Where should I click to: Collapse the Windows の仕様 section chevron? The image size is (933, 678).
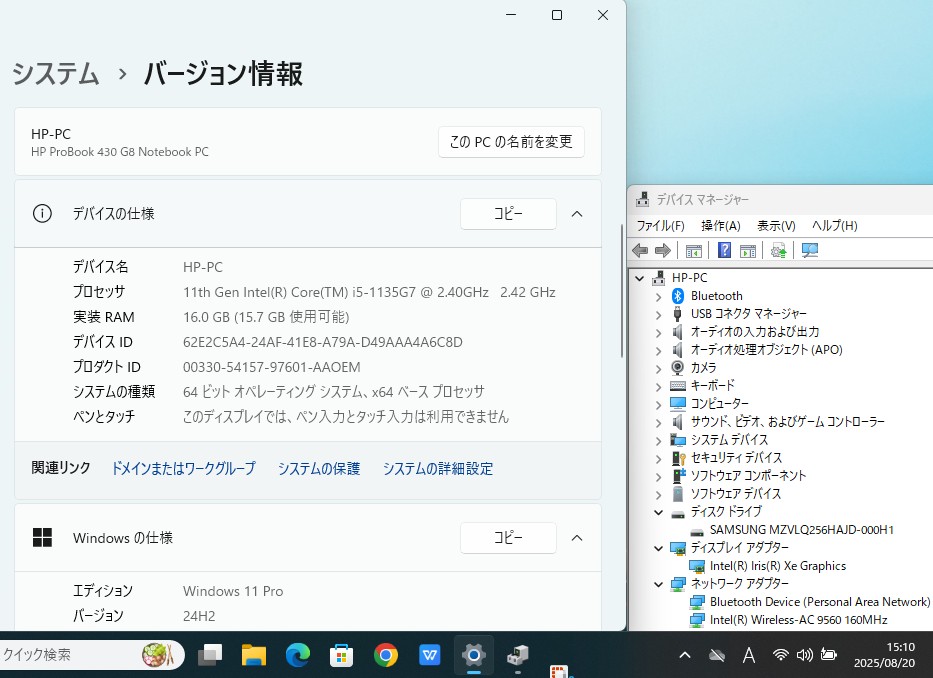[577, 538]
